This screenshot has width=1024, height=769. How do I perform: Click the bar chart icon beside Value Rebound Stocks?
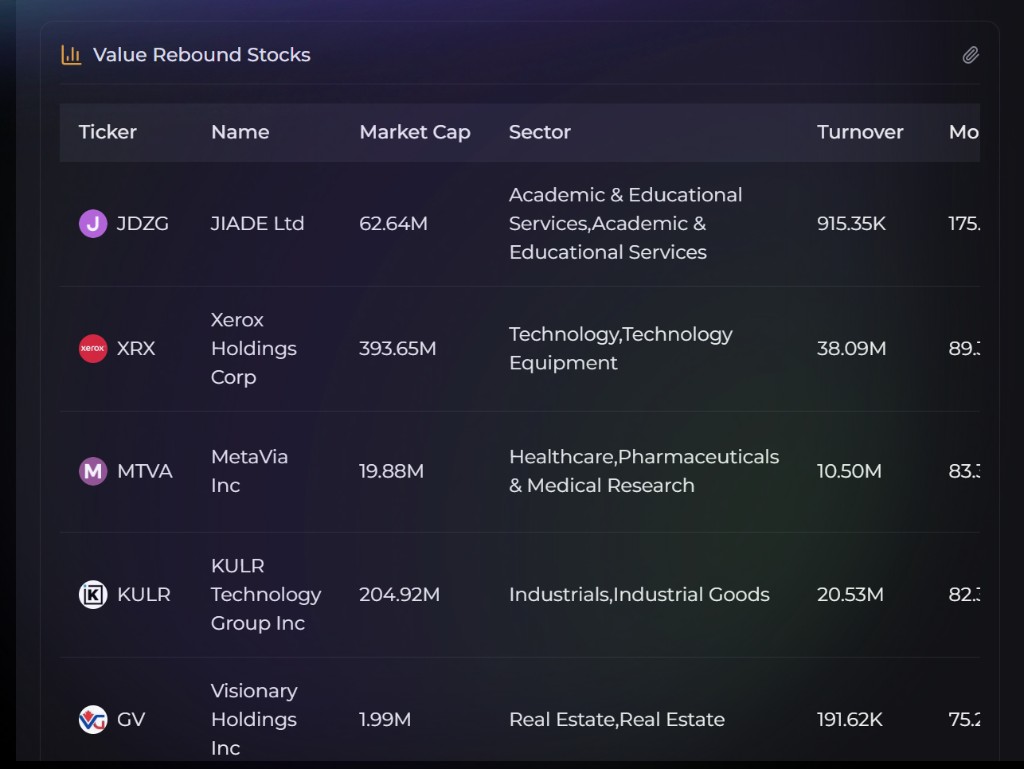pos(71,55)
